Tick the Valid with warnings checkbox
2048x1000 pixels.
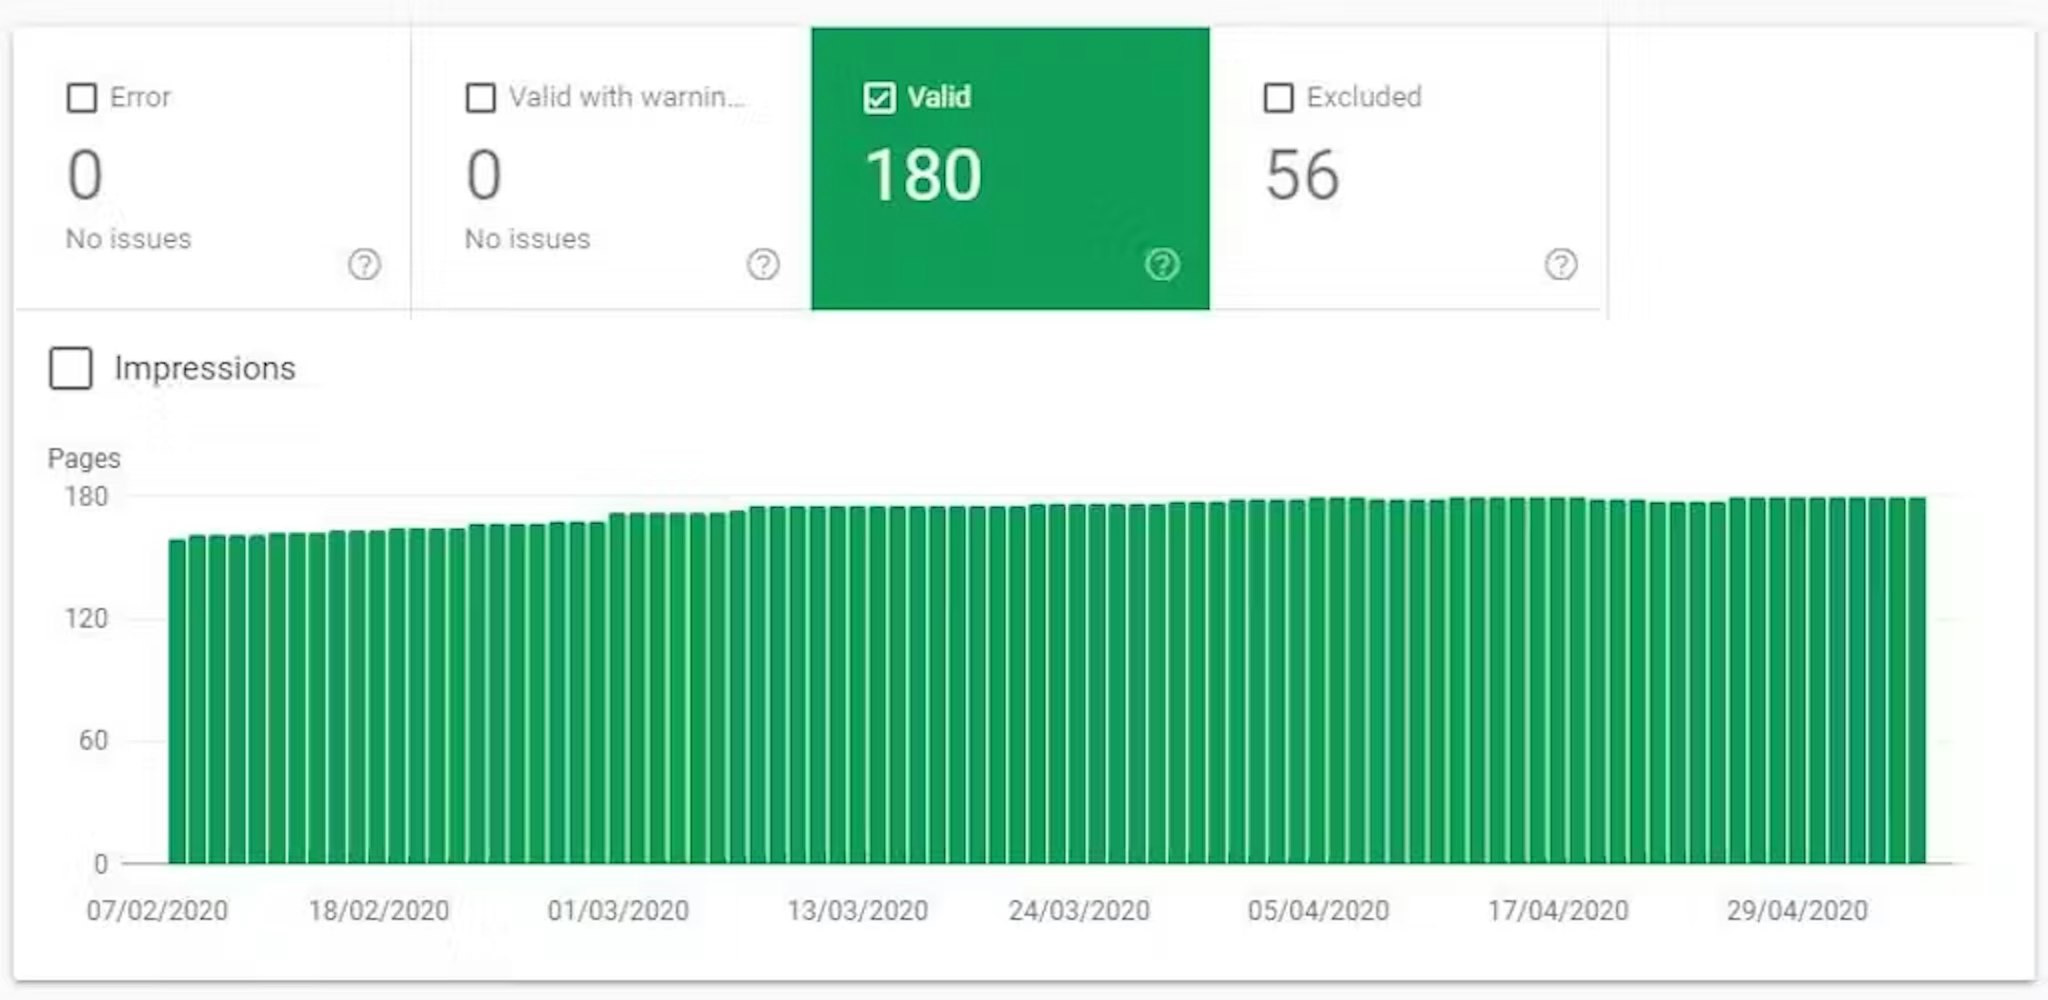[481, 98]
